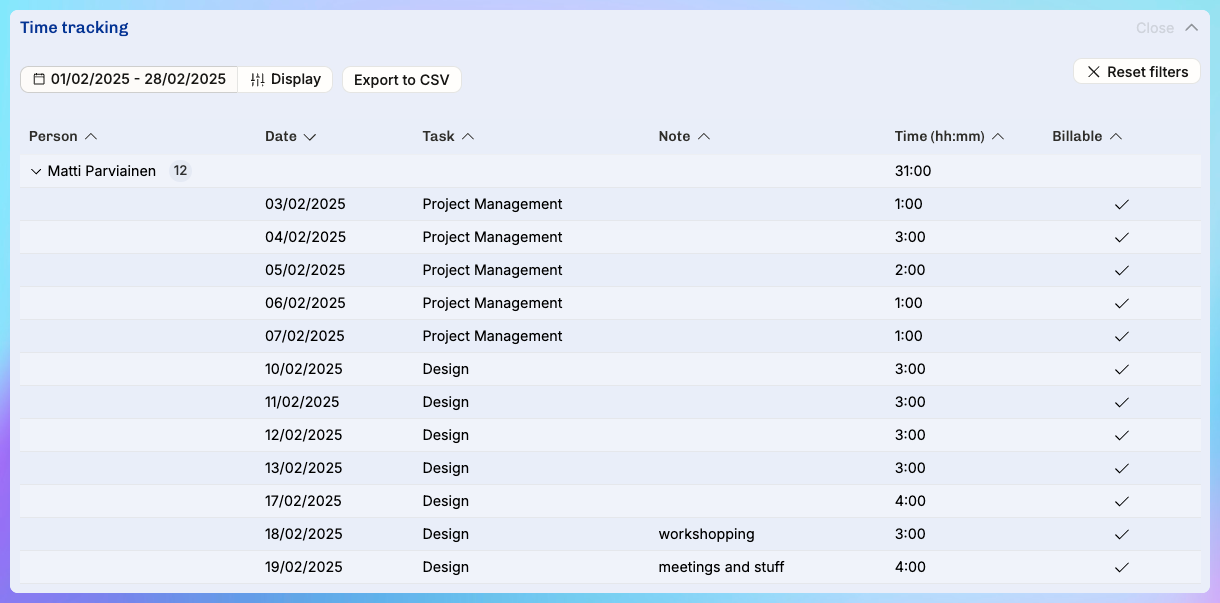Click the calendar icon in date range
This screenshot has height=603, width=1220.
pyautogui.click(x=39, y=79)
